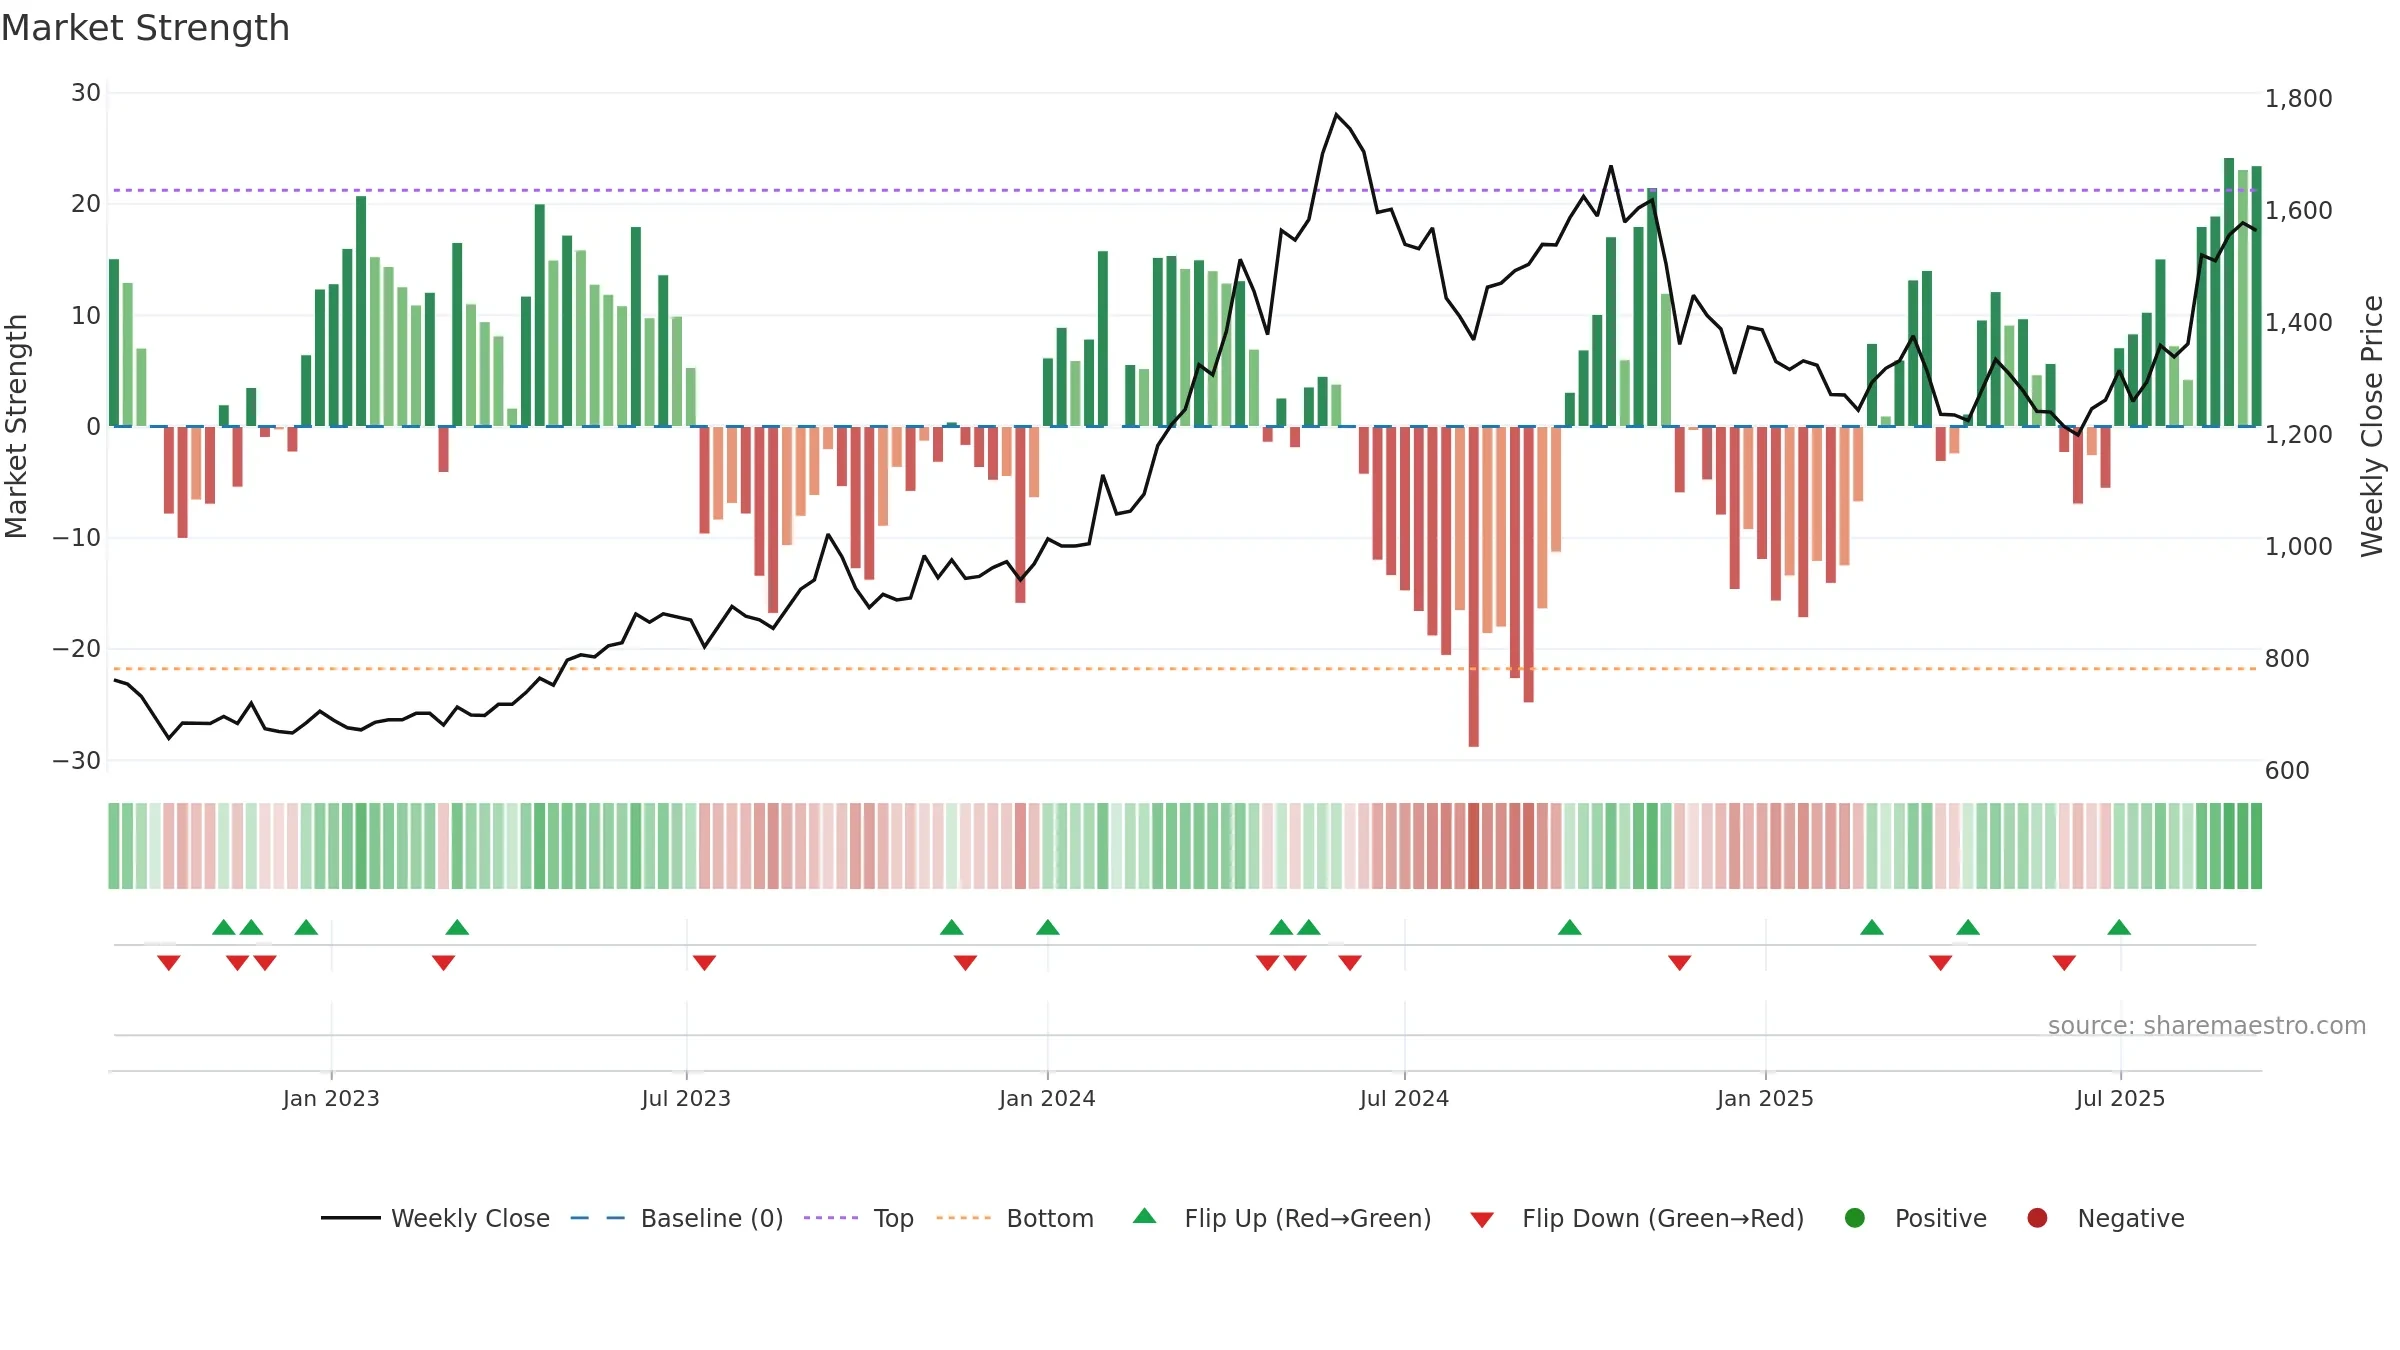2400x1350 pixels.
Task: Click the red flip-down triangle beside Jul 2023
Action: tap(704, 962)
